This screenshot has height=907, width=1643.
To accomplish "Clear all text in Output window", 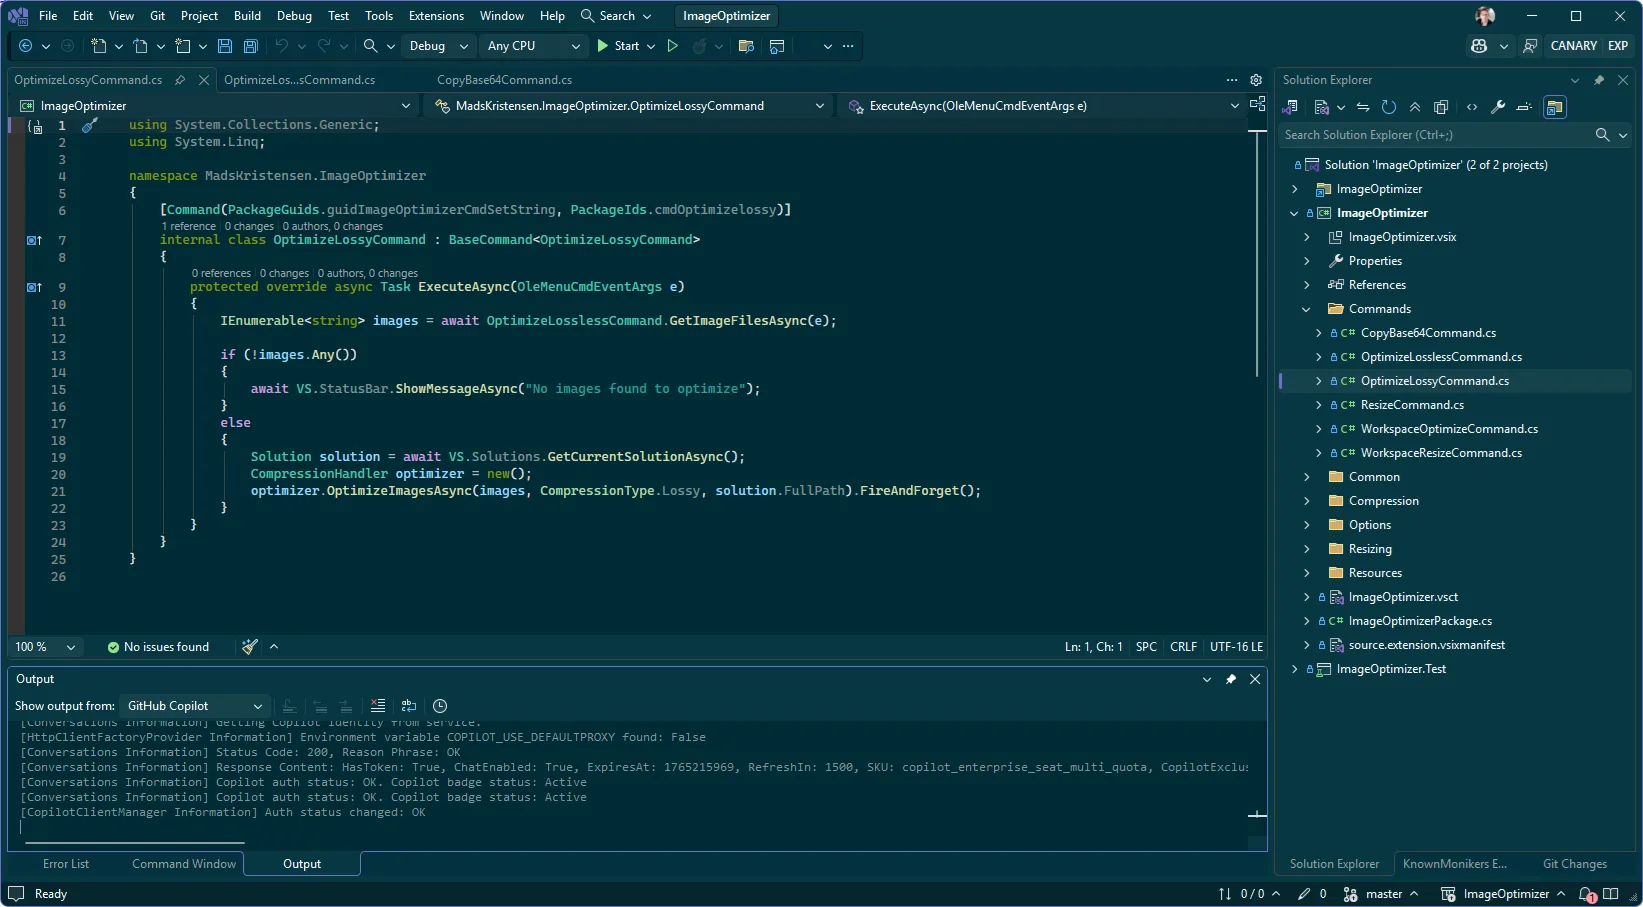I will point(378,706).
